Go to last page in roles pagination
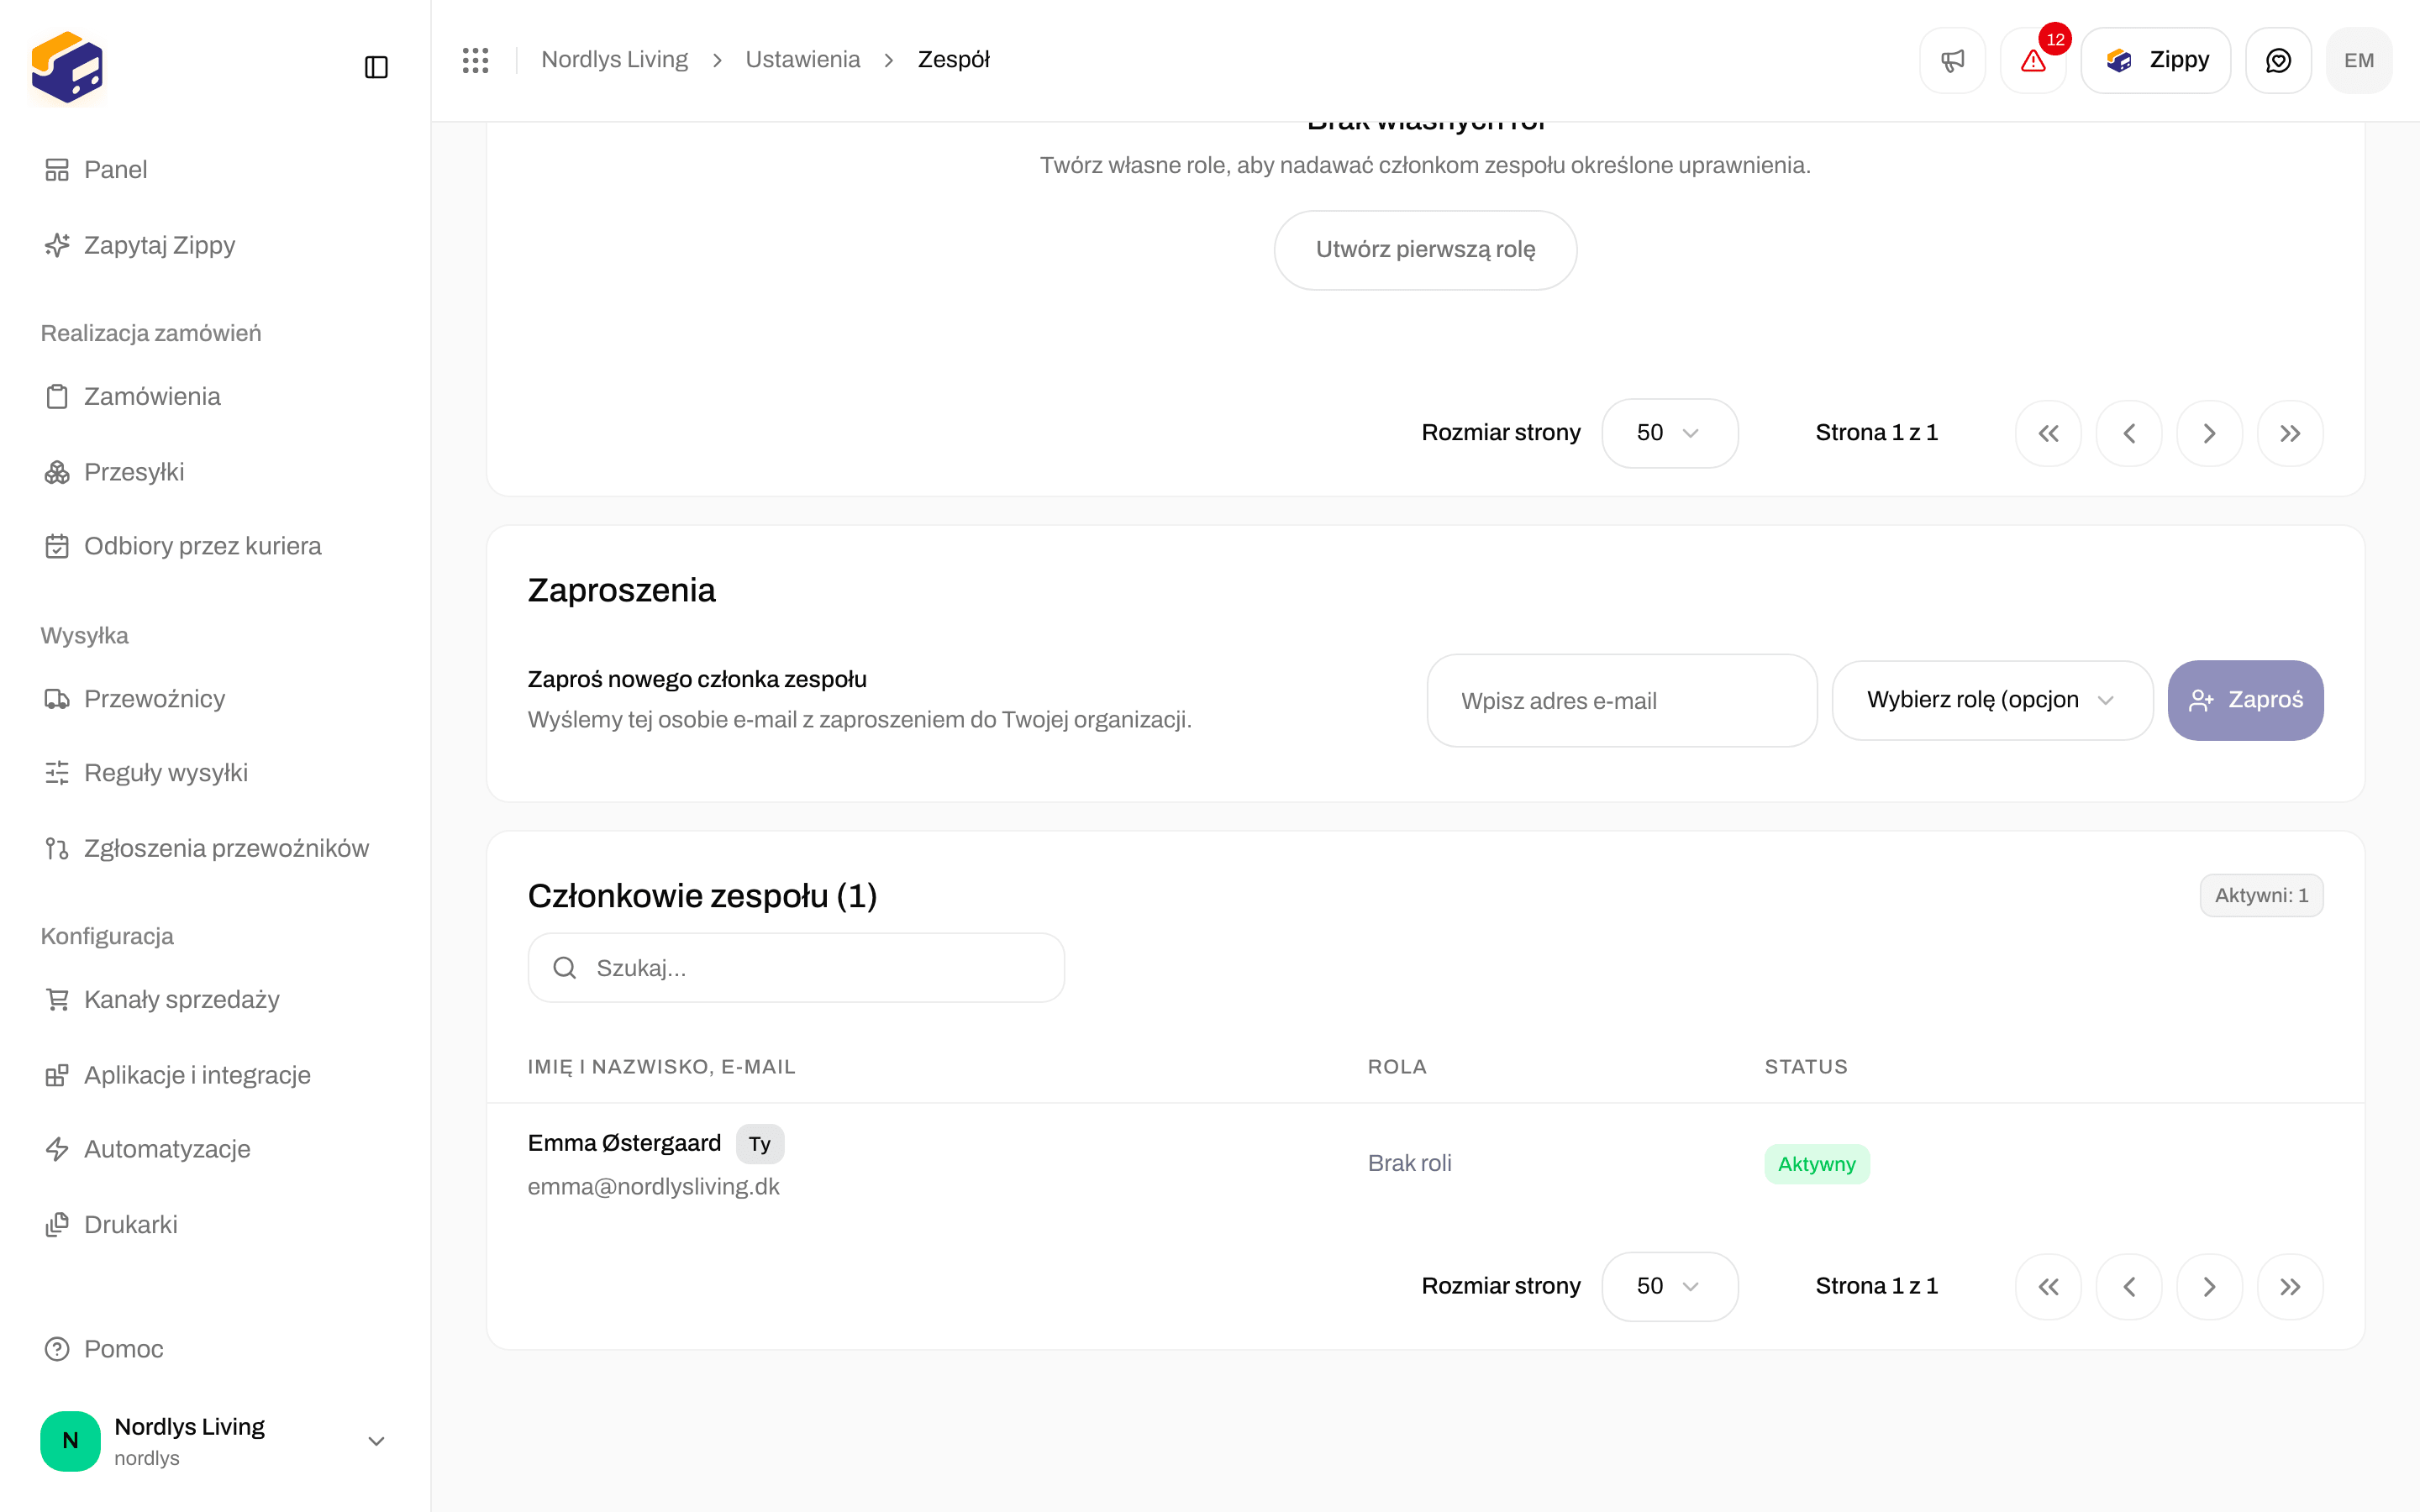This screenshot has height=1512, width=2420. click(2290, 433)
